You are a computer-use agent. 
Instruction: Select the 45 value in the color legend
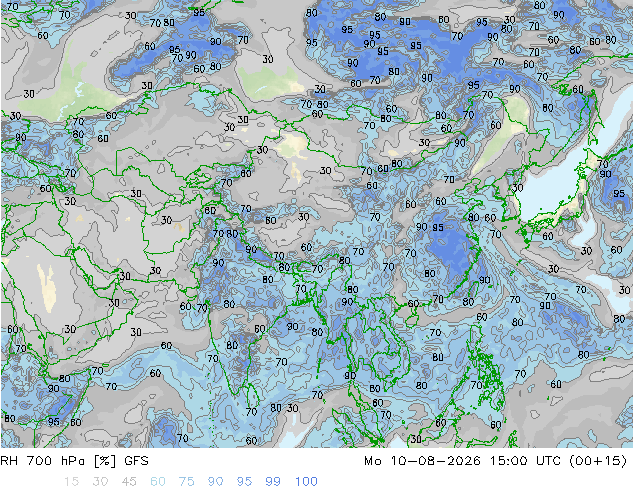point(129,482)
